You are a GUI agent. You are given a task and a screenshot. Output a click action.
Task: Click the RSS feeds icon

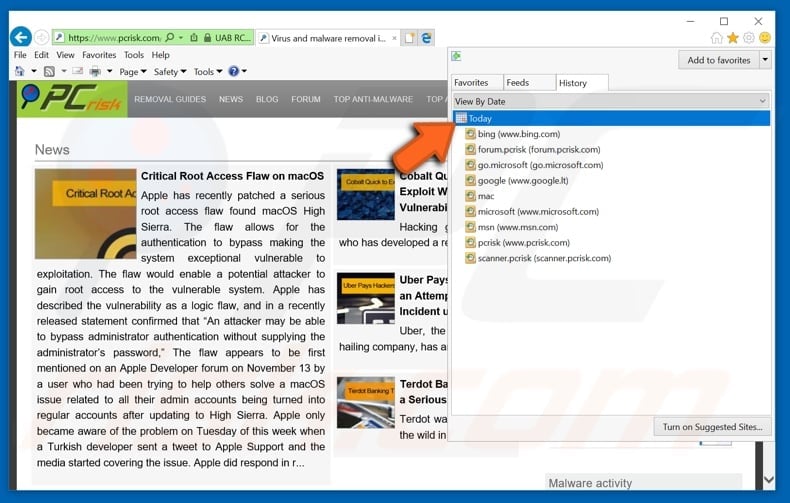(49, 72)
